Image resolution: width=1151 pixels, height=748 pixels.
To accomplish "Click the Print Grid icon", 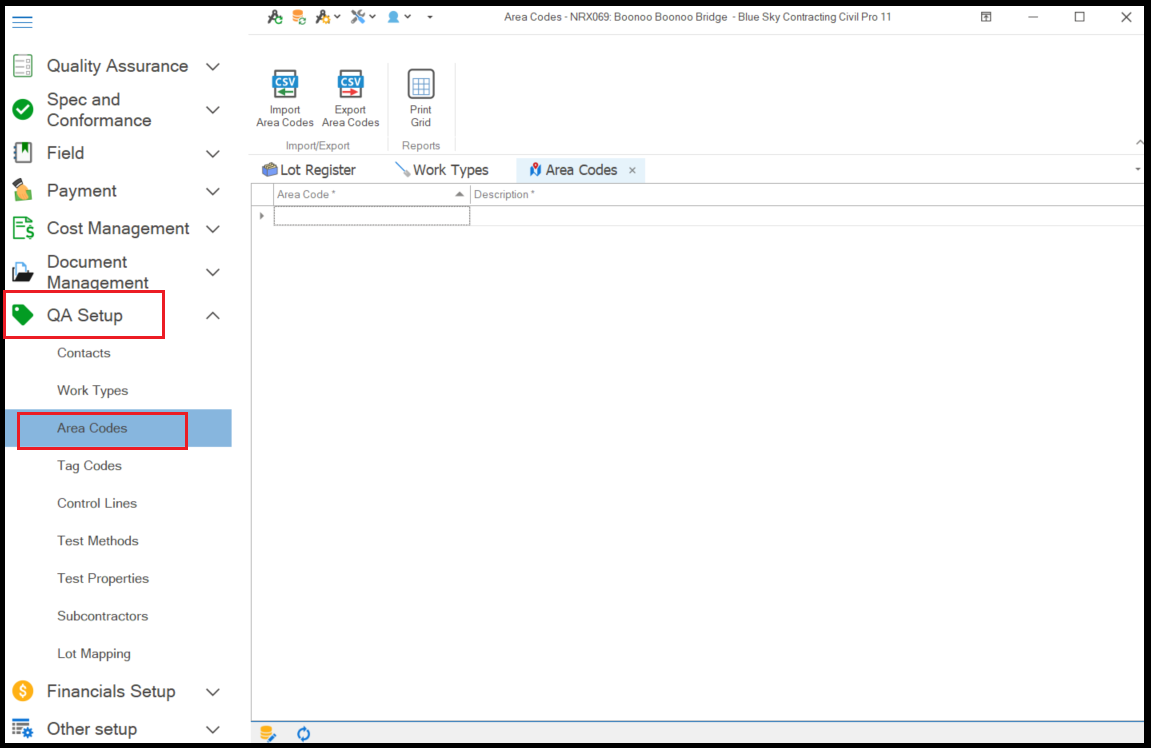I will (x=421, y=84).
